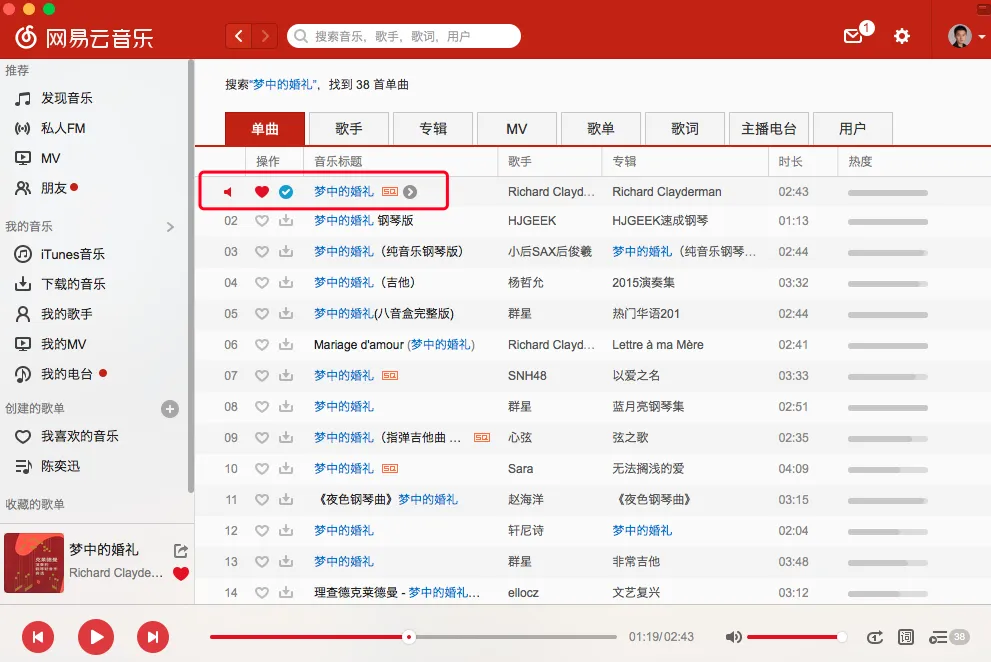Like song 03 by 小后SAX后俊羲
991x662 pixels.
262,252
